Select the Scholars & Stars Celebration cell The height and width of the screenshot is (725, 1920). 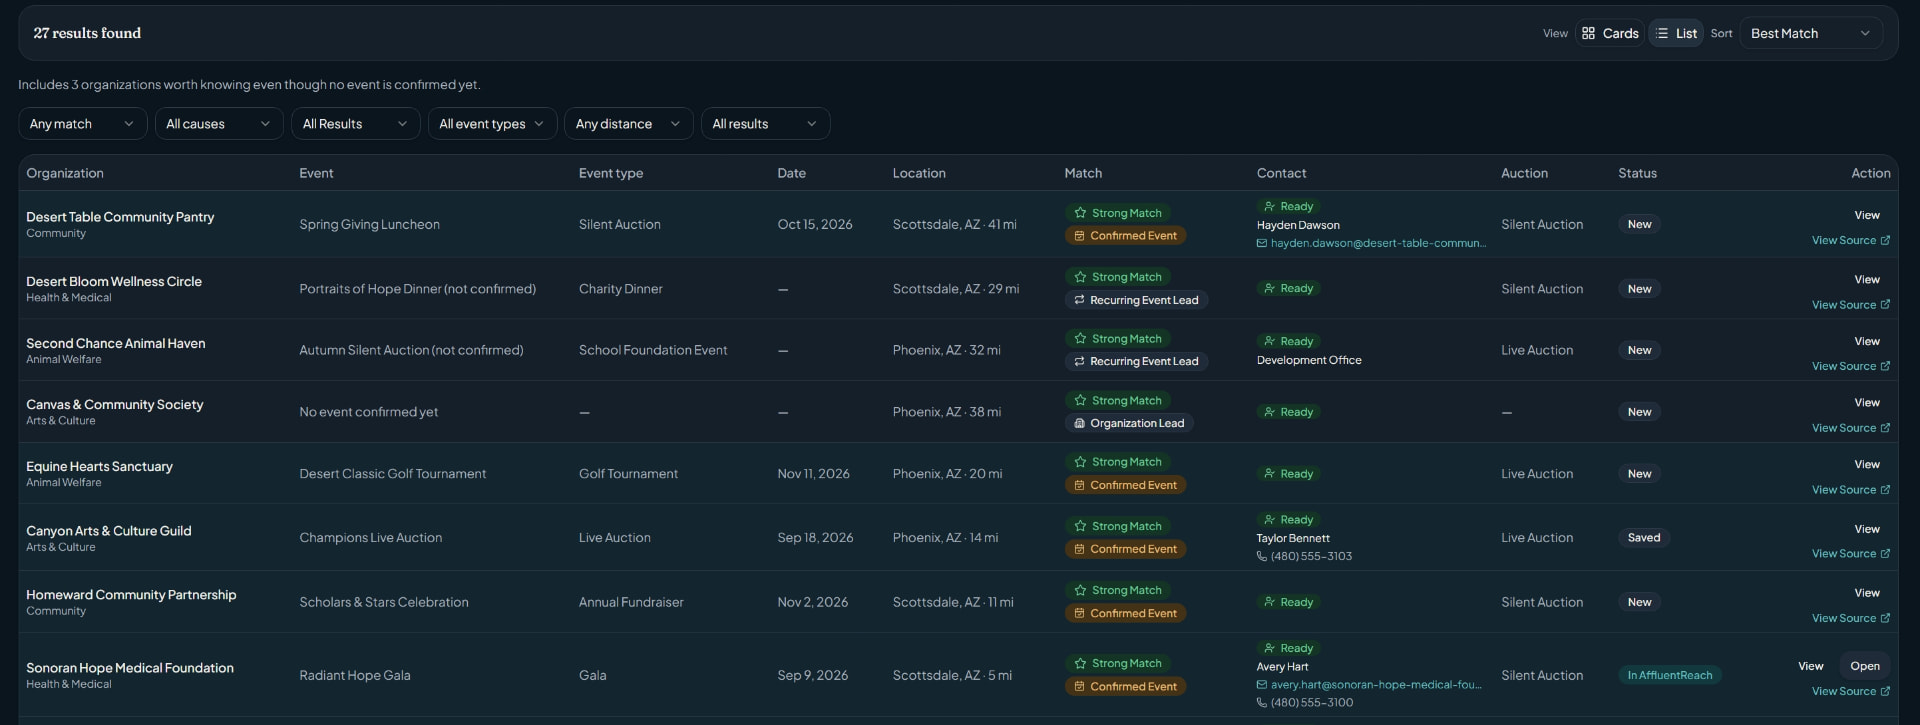[x=383, y=602]
